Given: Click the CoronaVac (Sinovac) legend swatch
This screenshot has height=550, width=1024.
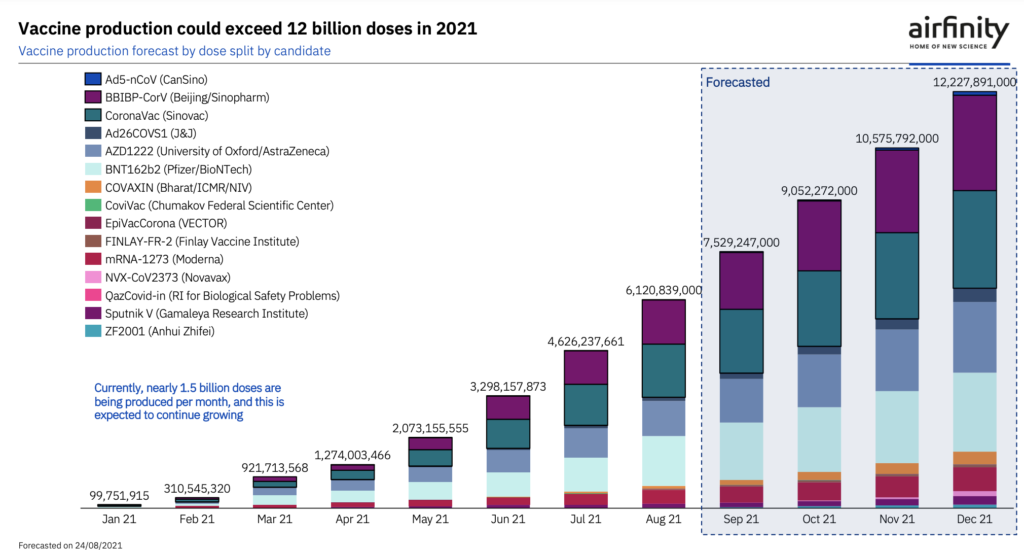Looking at the screenshot, I should [93, 115].
